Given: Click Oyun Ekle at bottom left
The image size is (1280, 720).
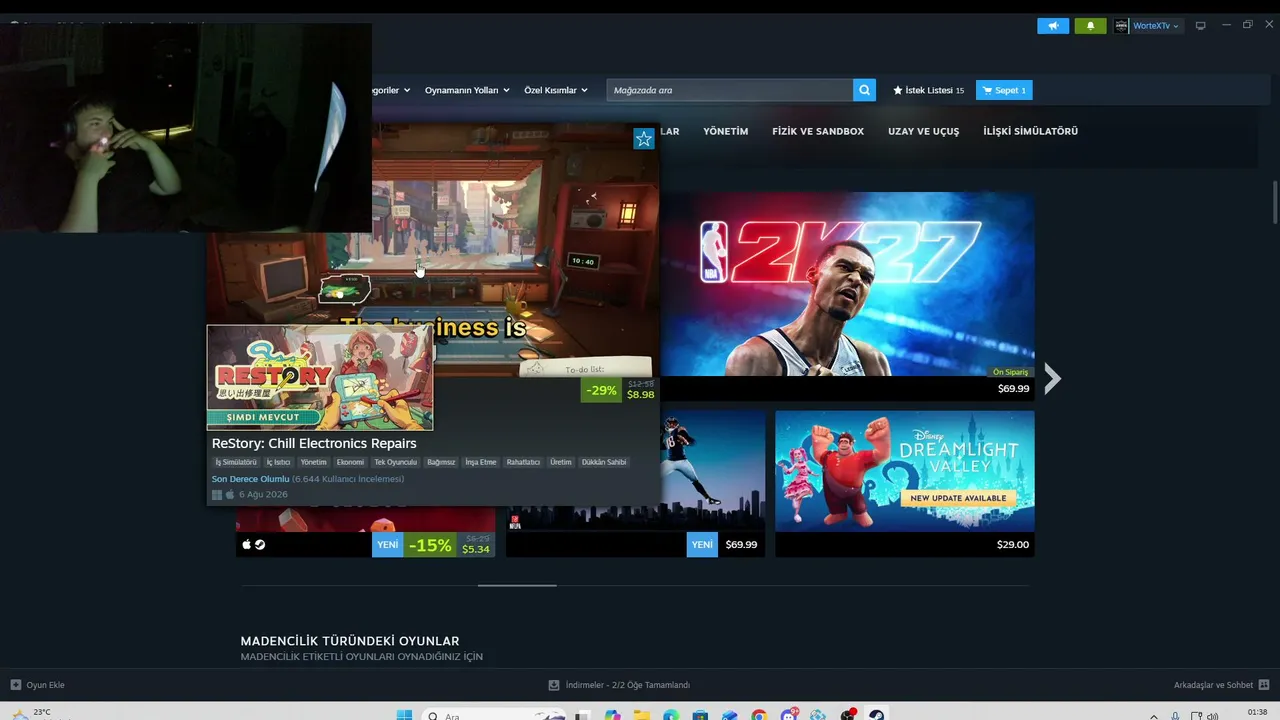Looking at the screenshot, I should (x=38, y=685).
